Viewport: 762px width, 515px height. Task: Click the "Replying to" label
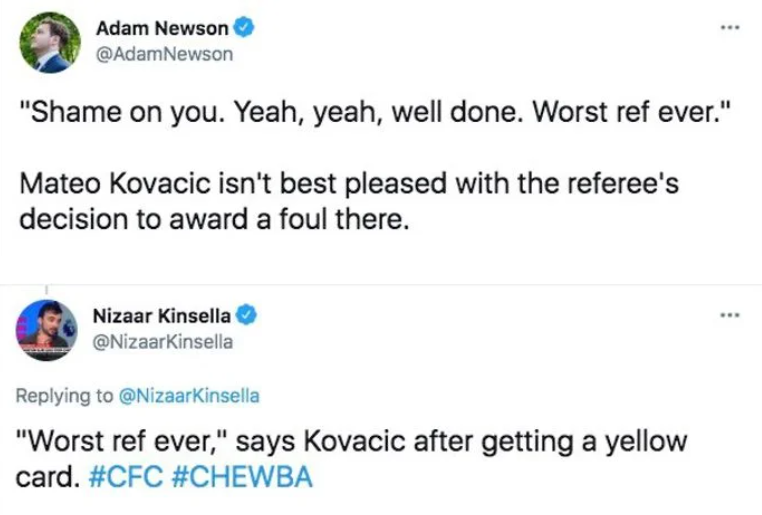pyautogui.click(x=64, y=395)
